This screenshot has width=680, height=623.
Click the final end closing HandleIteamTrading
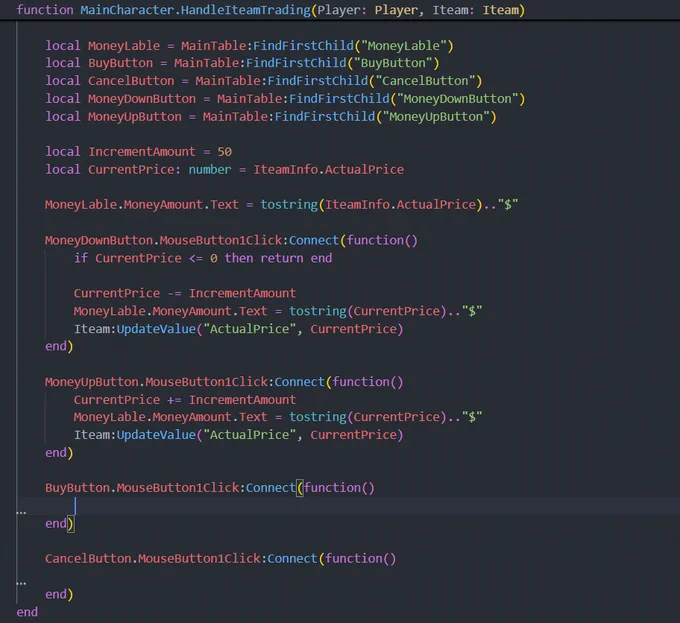(x=27, y=612)
